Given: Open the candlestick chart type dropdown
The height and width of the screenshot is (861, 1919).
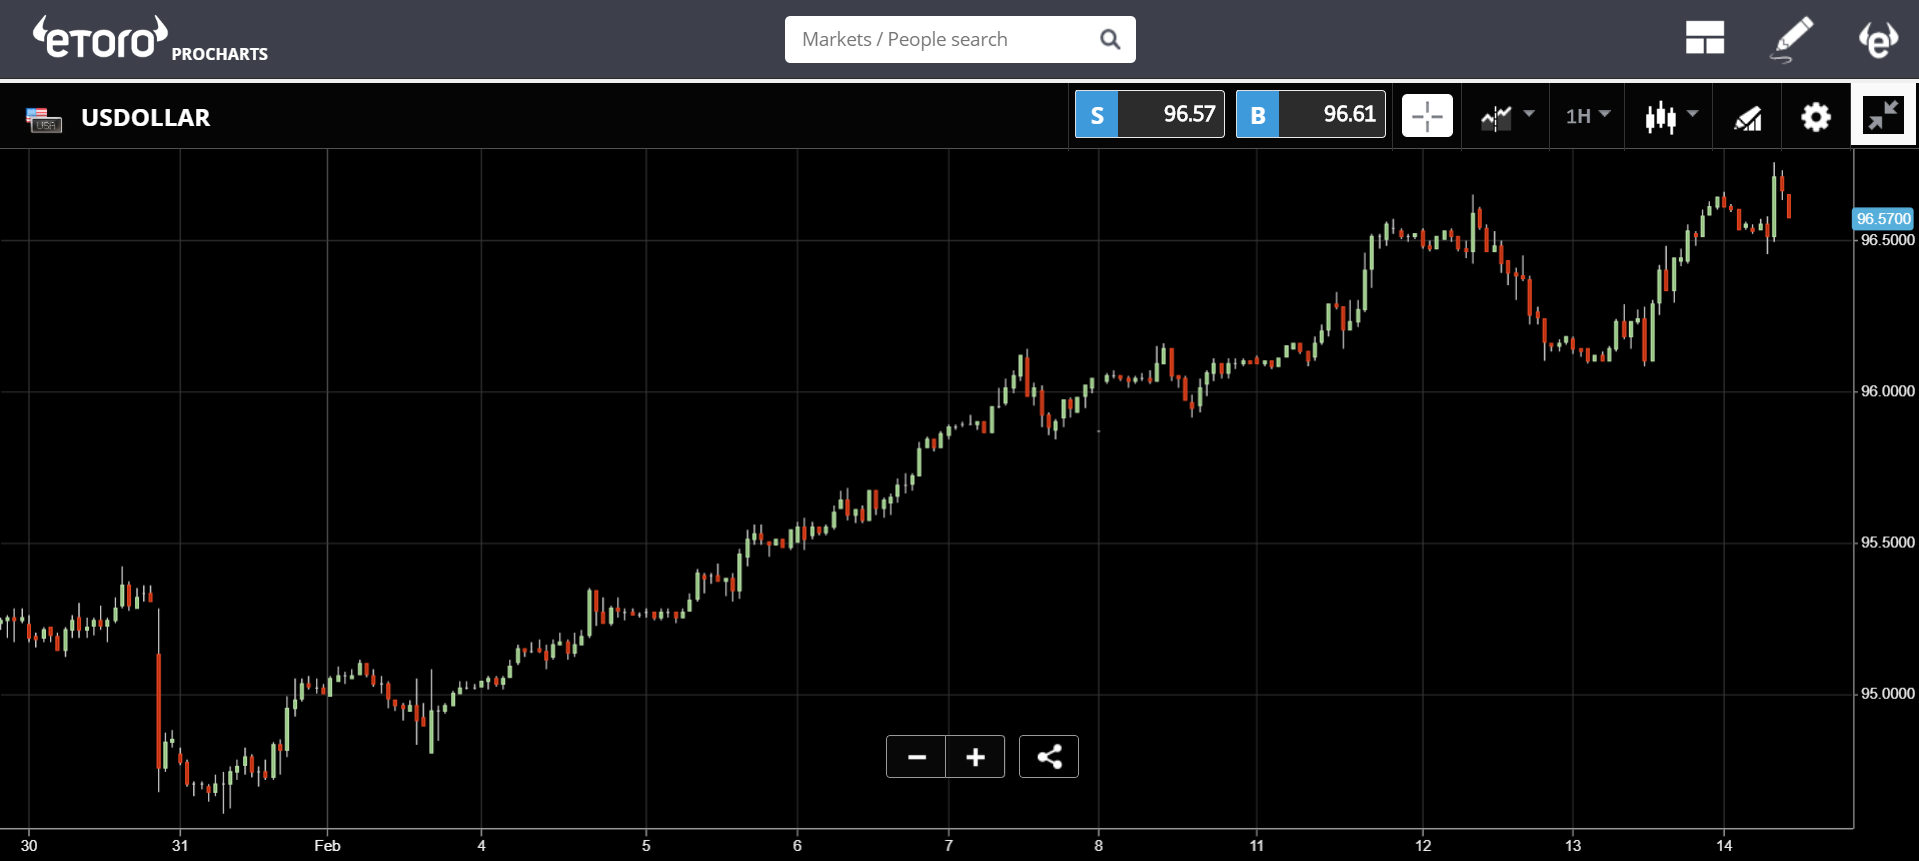Looking at the screenshot, I should point(1671,117).
